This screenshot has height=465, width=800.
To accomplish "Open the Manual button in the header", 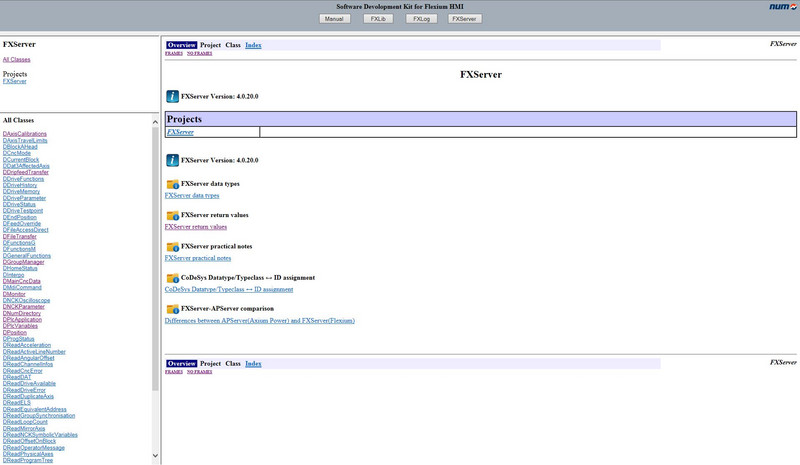I will click(336, 19).
